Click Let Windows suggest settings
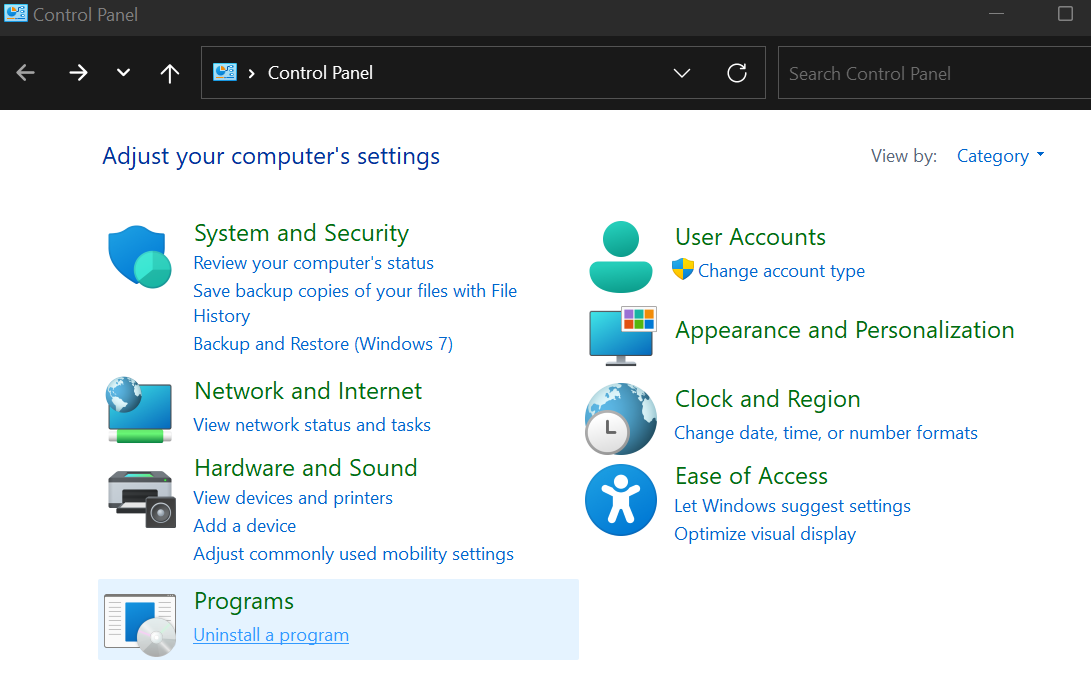 coord(793,506)
